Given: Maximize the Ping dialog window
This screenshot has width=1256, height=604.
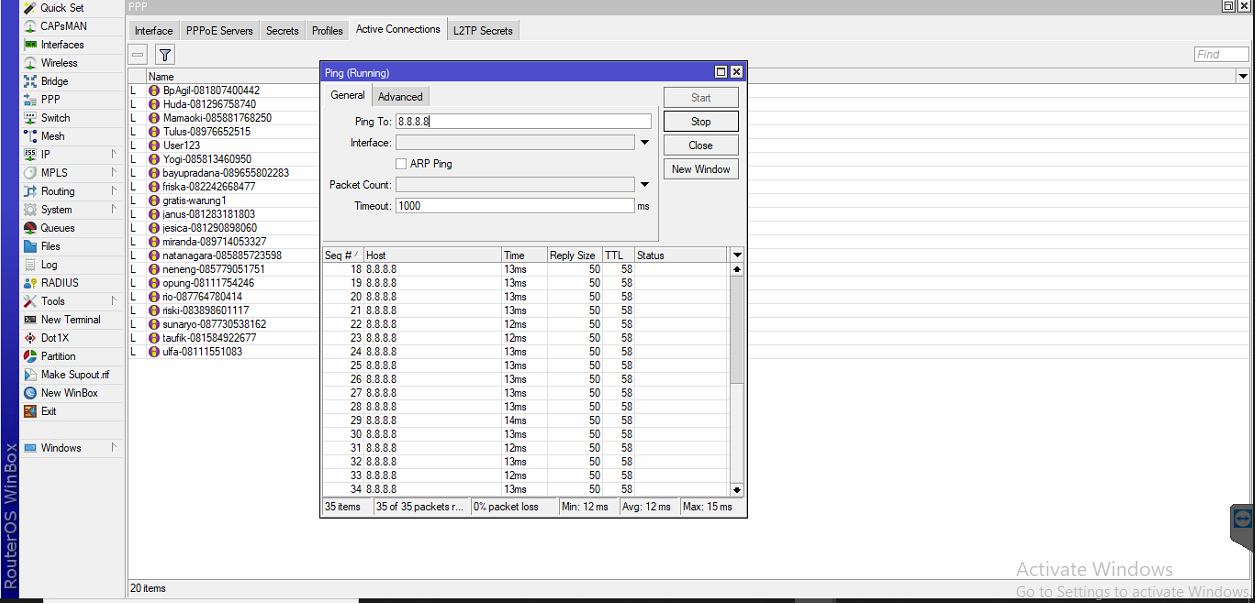Looking at the screenshot, I should 721,72.
